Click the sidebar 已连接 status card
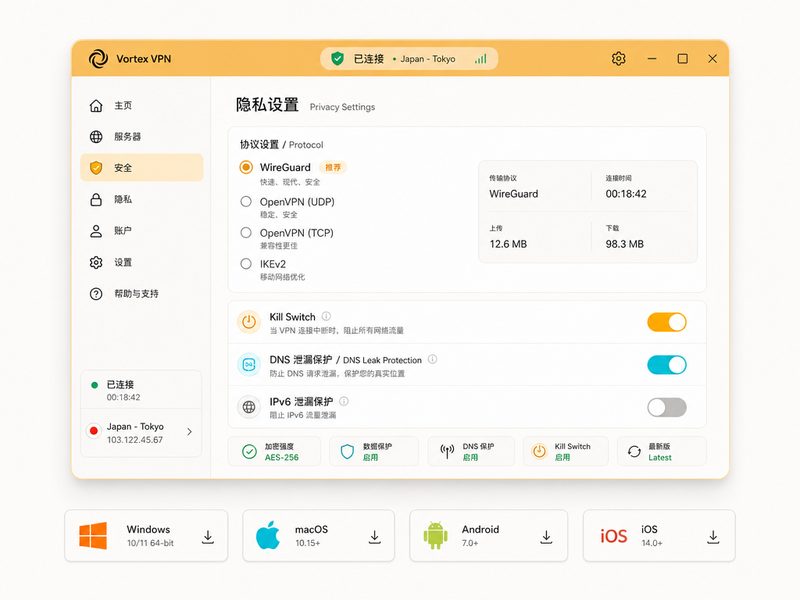Screen dimensions: 800x600 click(141, 390)
